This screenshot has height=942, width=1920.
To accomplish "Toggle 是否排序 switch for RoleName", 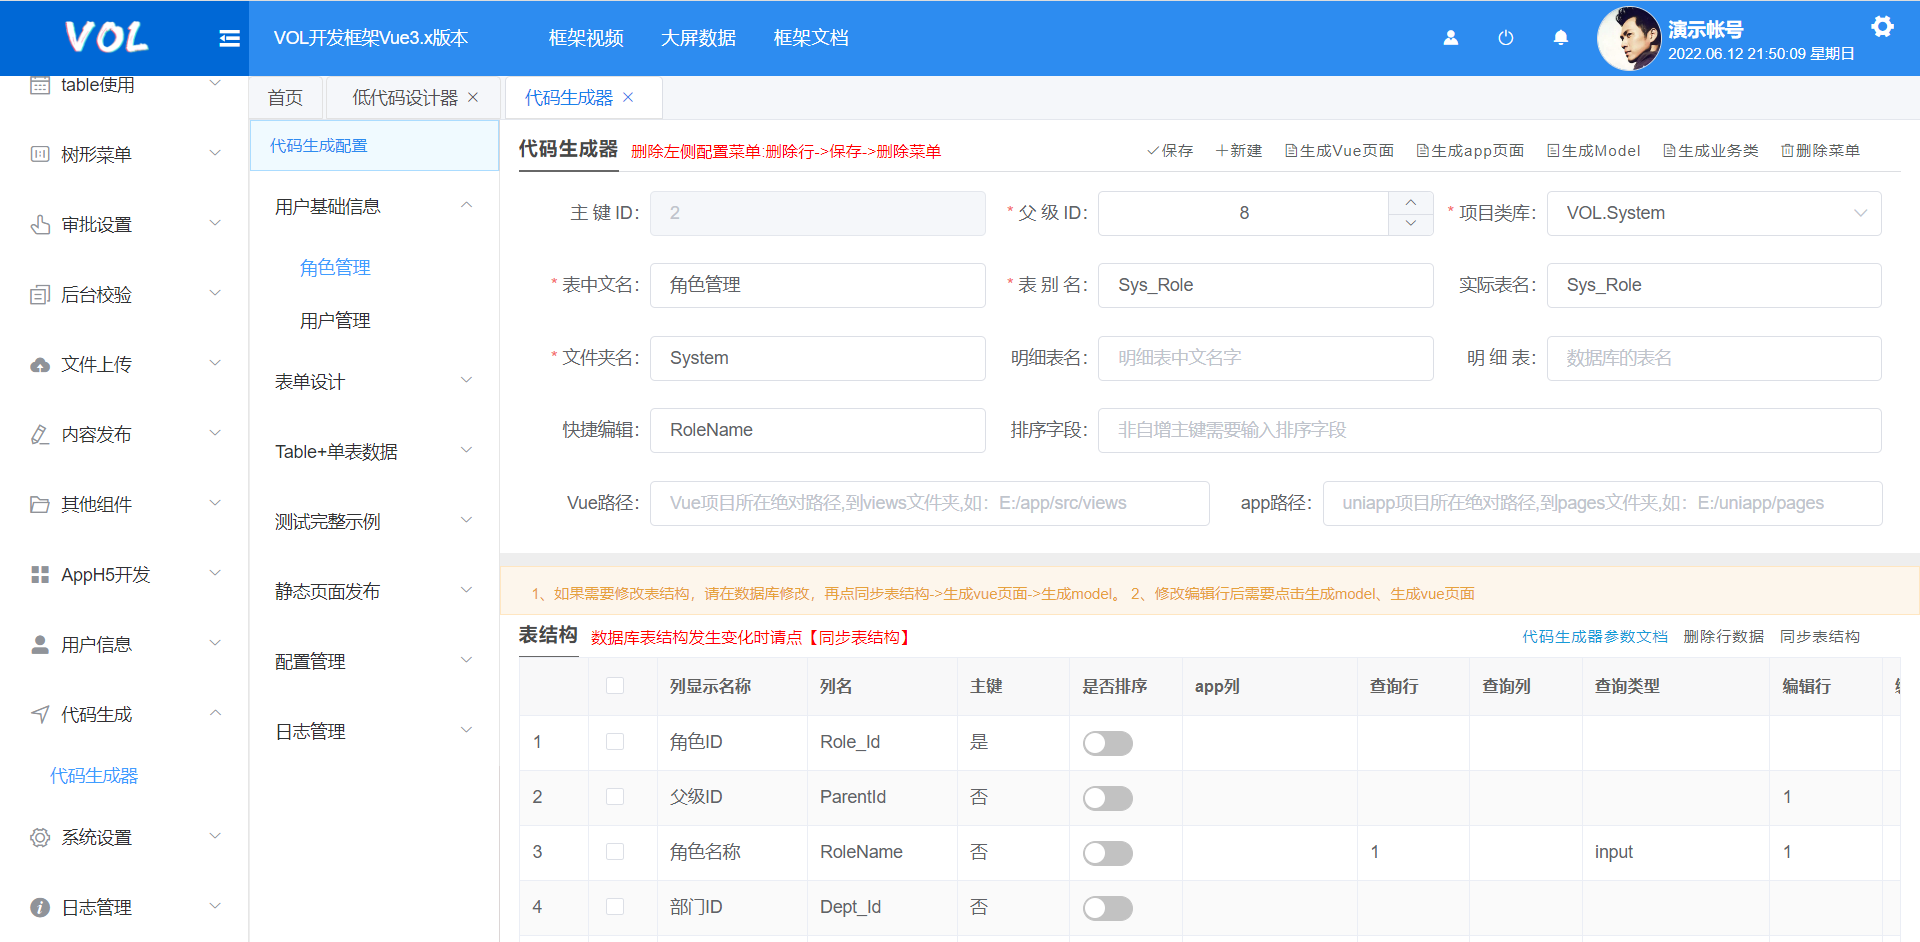I will click(x=1107, y=853).
